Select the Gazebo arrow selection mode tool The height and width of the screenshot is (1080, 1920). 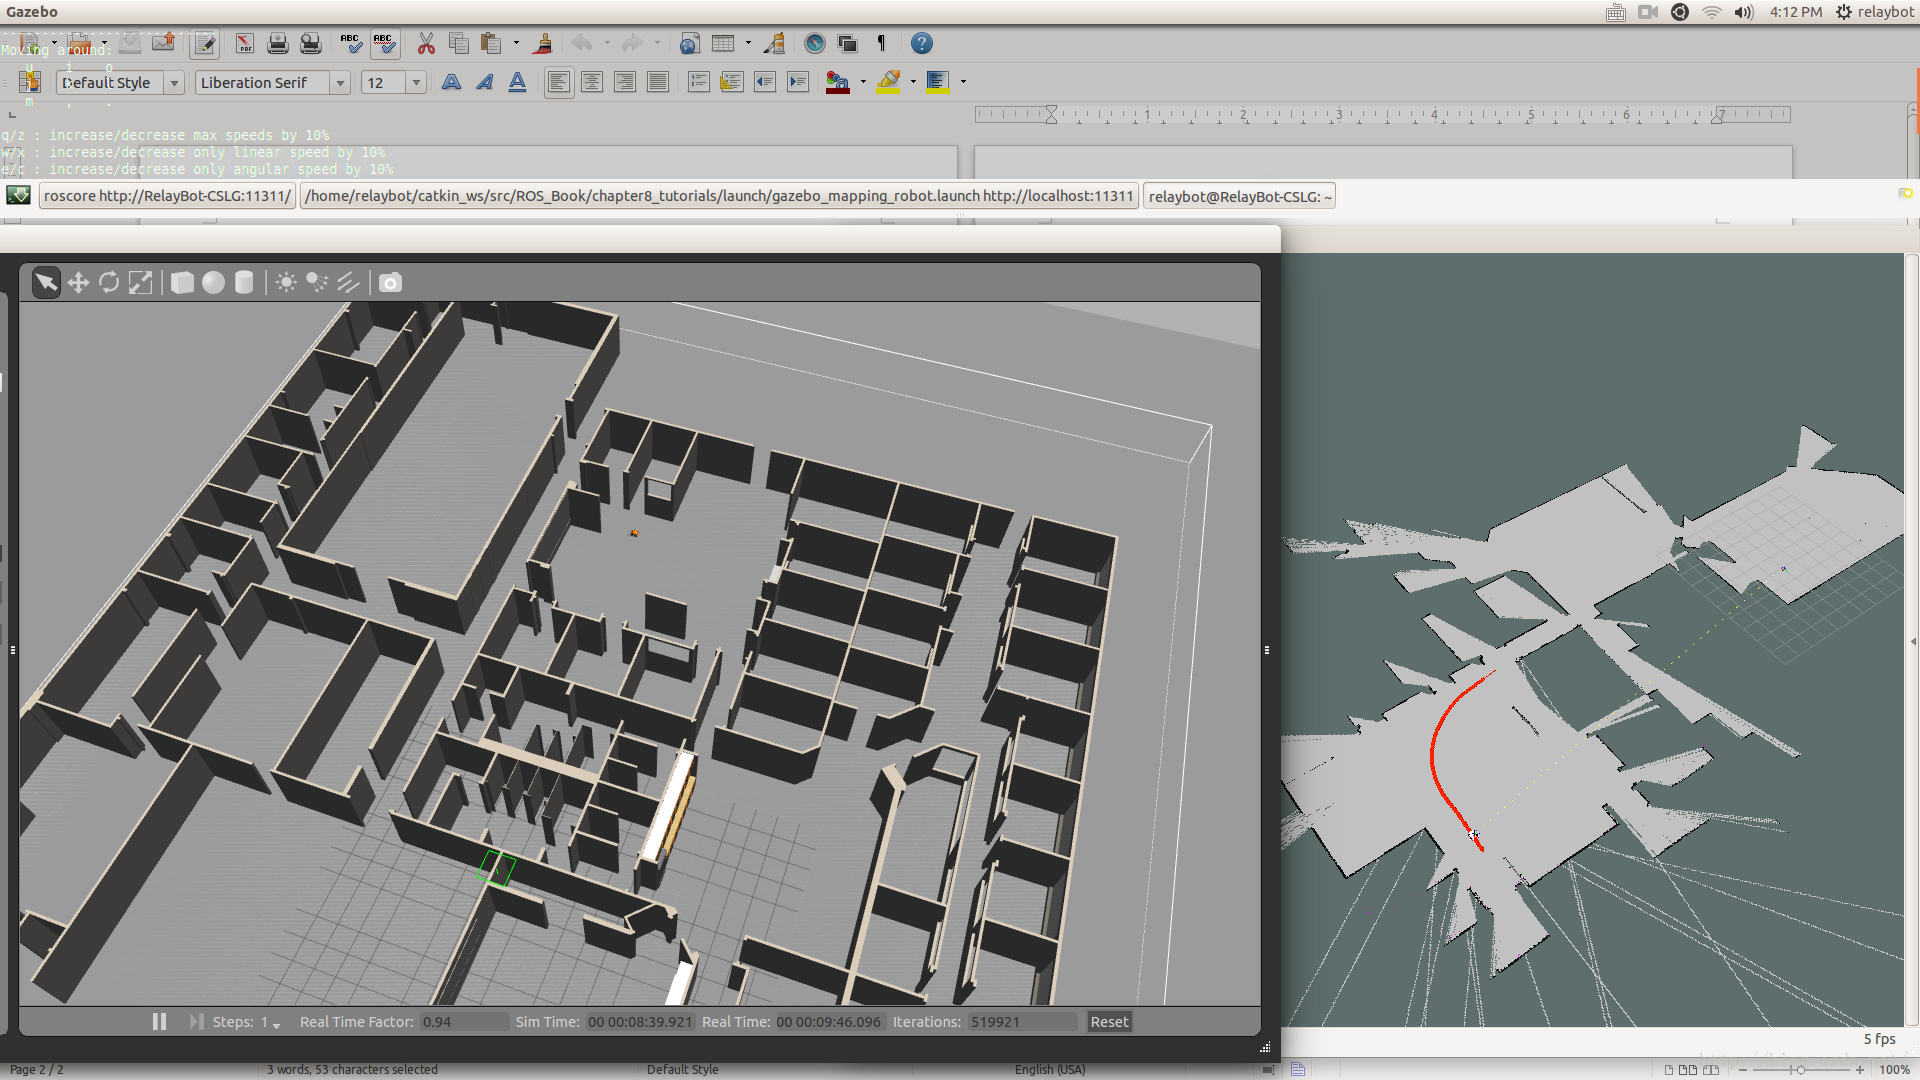46,283
